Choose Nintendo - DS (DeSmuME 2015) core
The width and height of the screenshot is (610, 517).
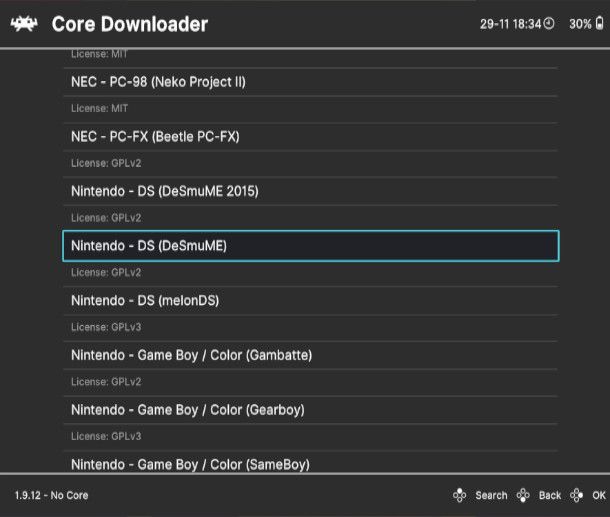click(310, 191)
